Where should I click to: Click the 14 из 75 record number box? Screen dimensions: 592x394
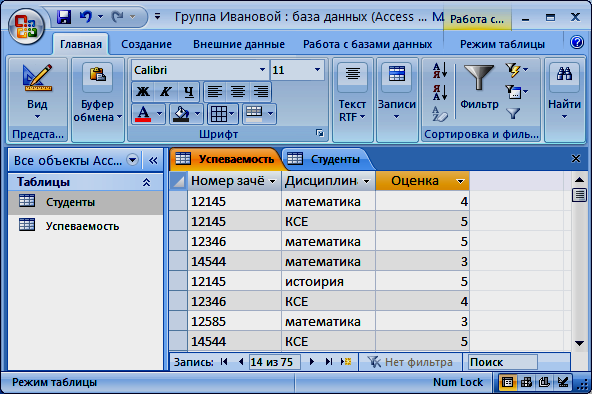[274, 362]
